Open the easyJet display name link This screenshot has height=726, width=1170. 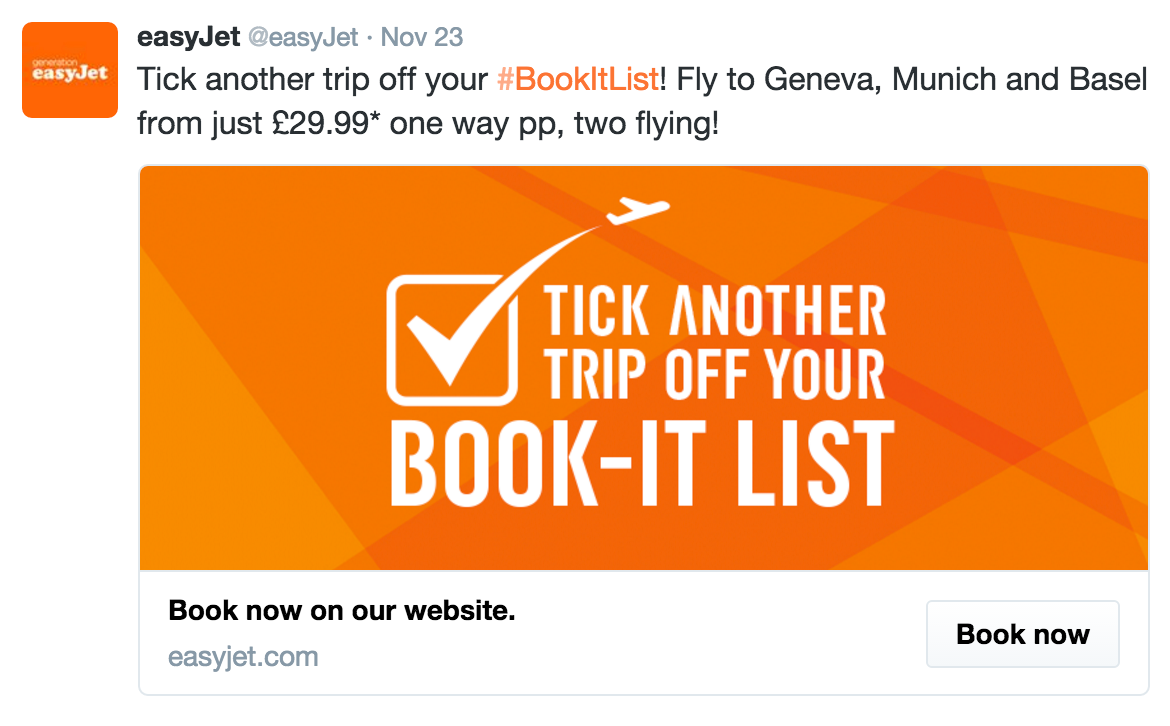189,37
